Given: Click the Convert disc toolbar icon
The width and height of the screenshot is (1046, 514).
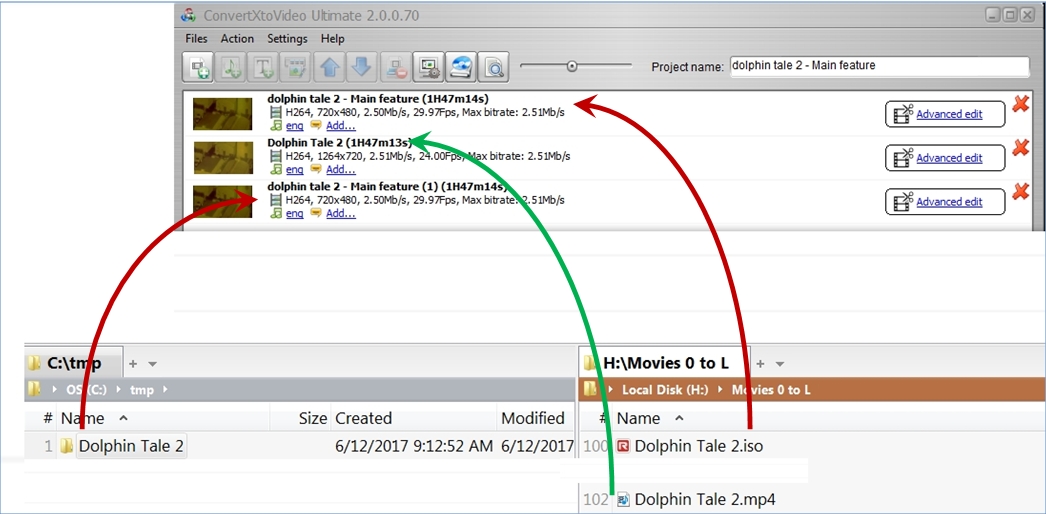Looking at the screenshot, I should 461,67.
